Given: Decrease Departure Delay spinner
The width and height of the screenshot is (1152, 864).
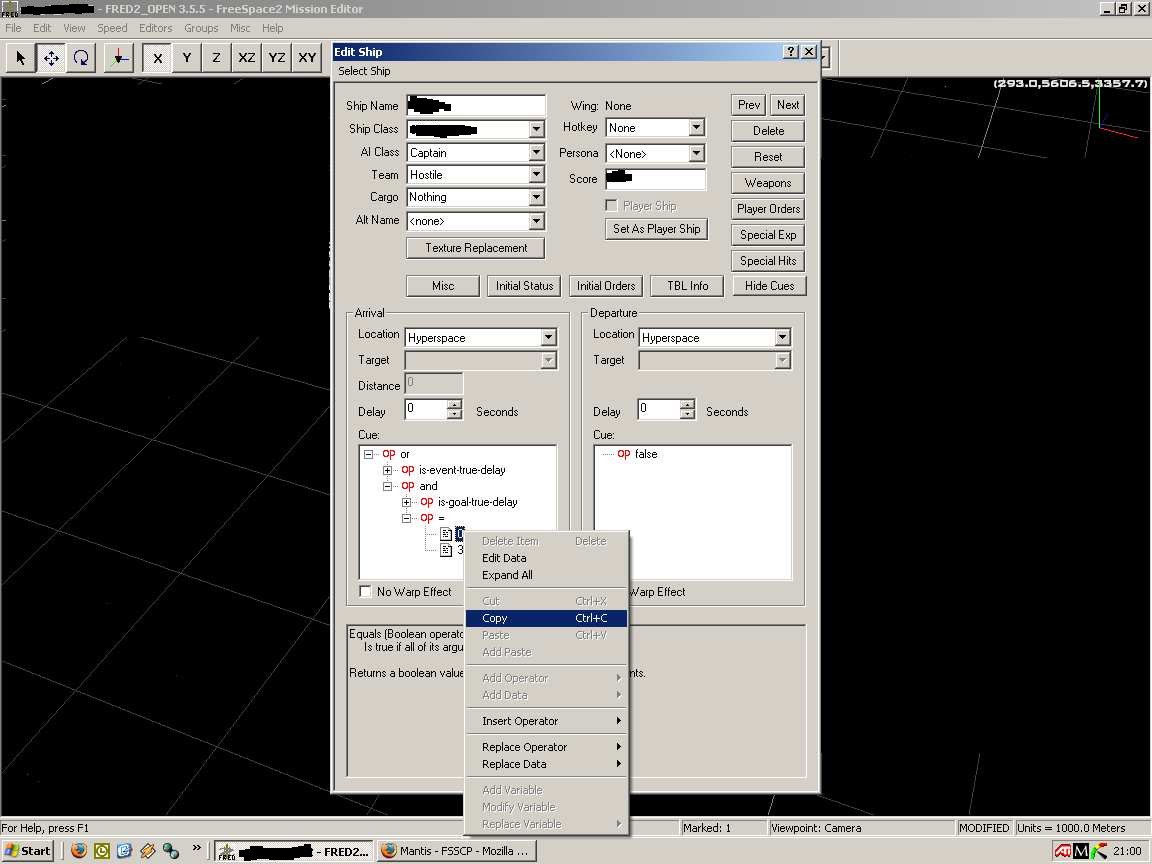Looking at the screenshot, I should pos(687,414).
